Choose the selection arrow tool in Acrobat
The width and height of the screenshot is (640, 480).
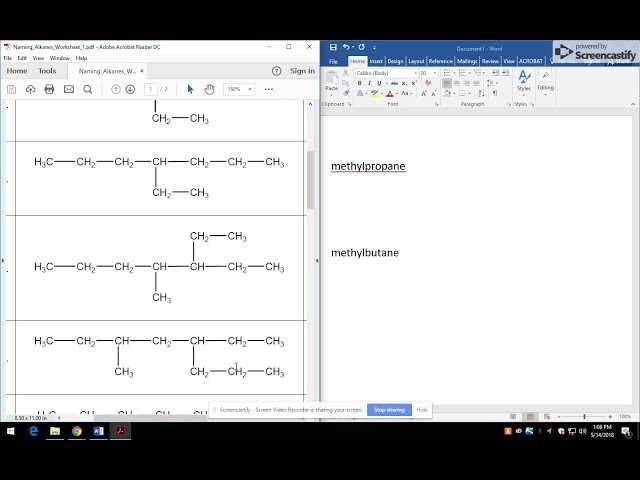(x=190, y=89)
